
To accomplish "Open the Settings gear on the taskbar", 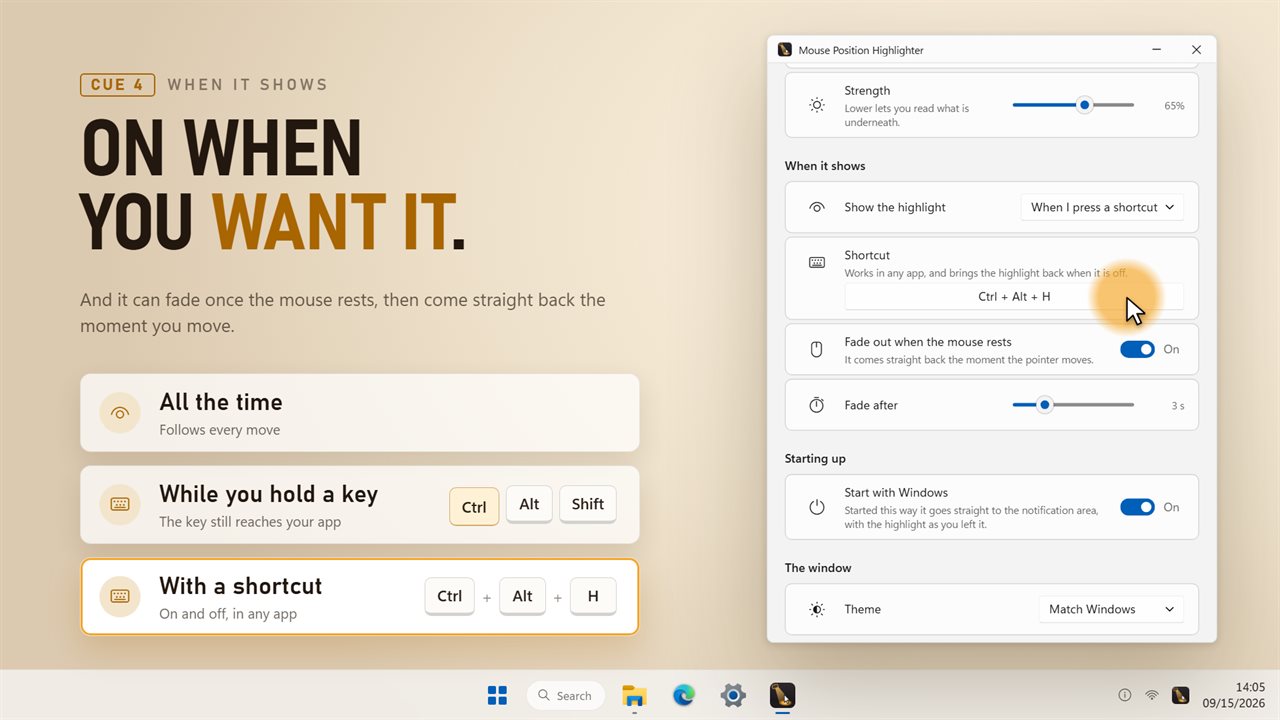I will pos(733,695).
